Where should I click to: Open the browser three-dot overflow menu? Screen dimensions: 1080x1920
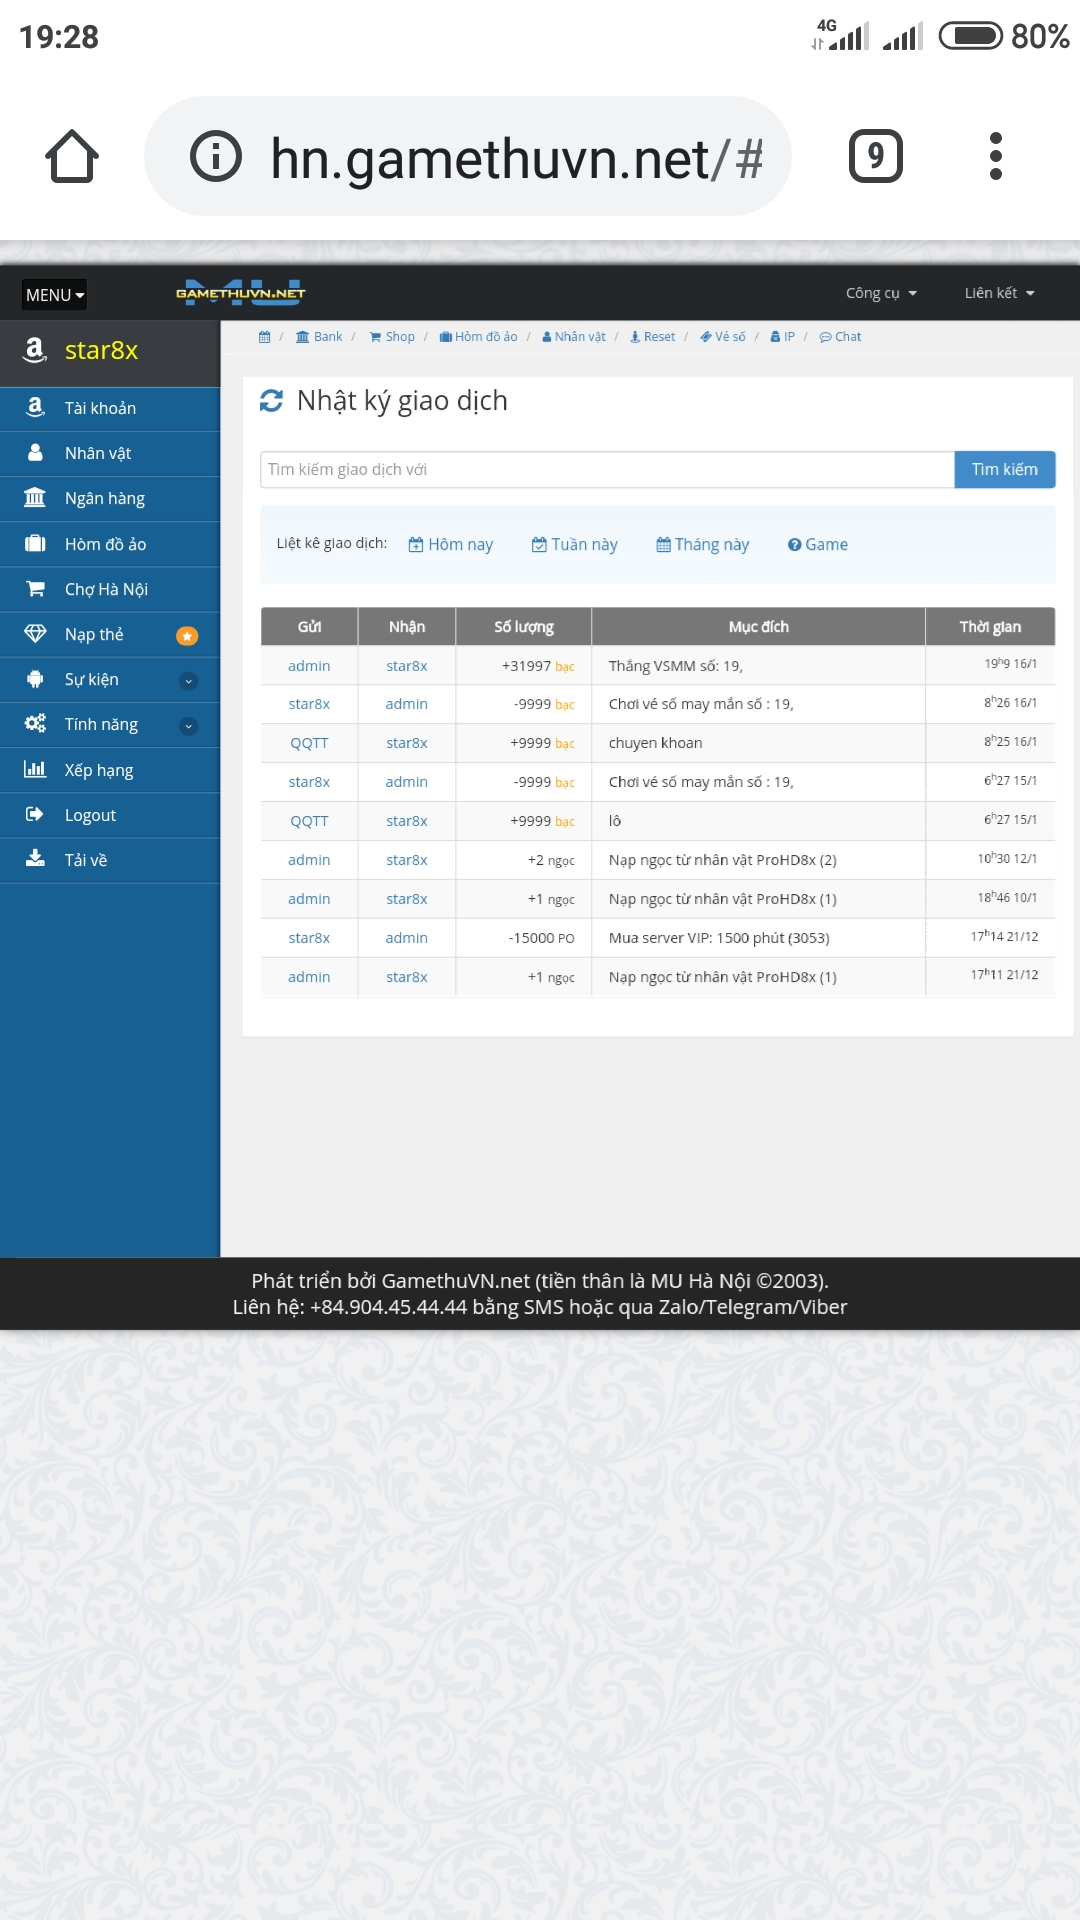tap(995, 156)
